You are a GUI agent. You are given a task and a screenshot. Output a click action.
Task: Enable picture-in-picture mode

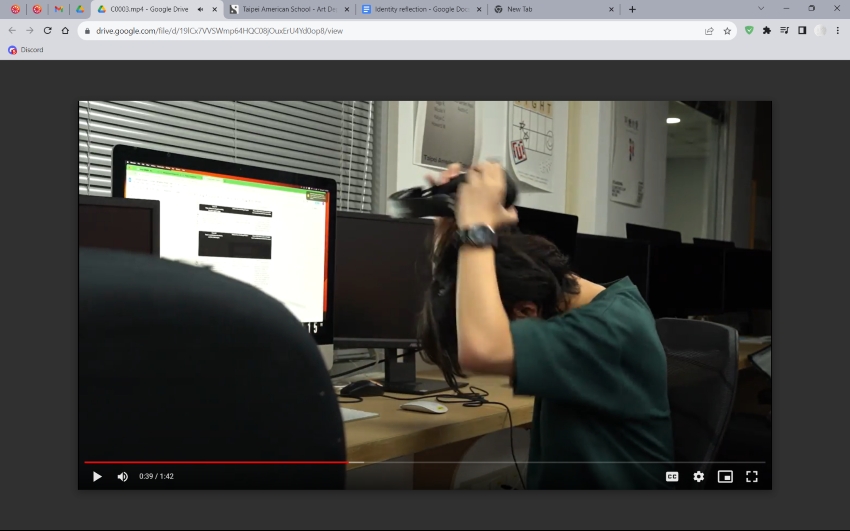(725, 476)
